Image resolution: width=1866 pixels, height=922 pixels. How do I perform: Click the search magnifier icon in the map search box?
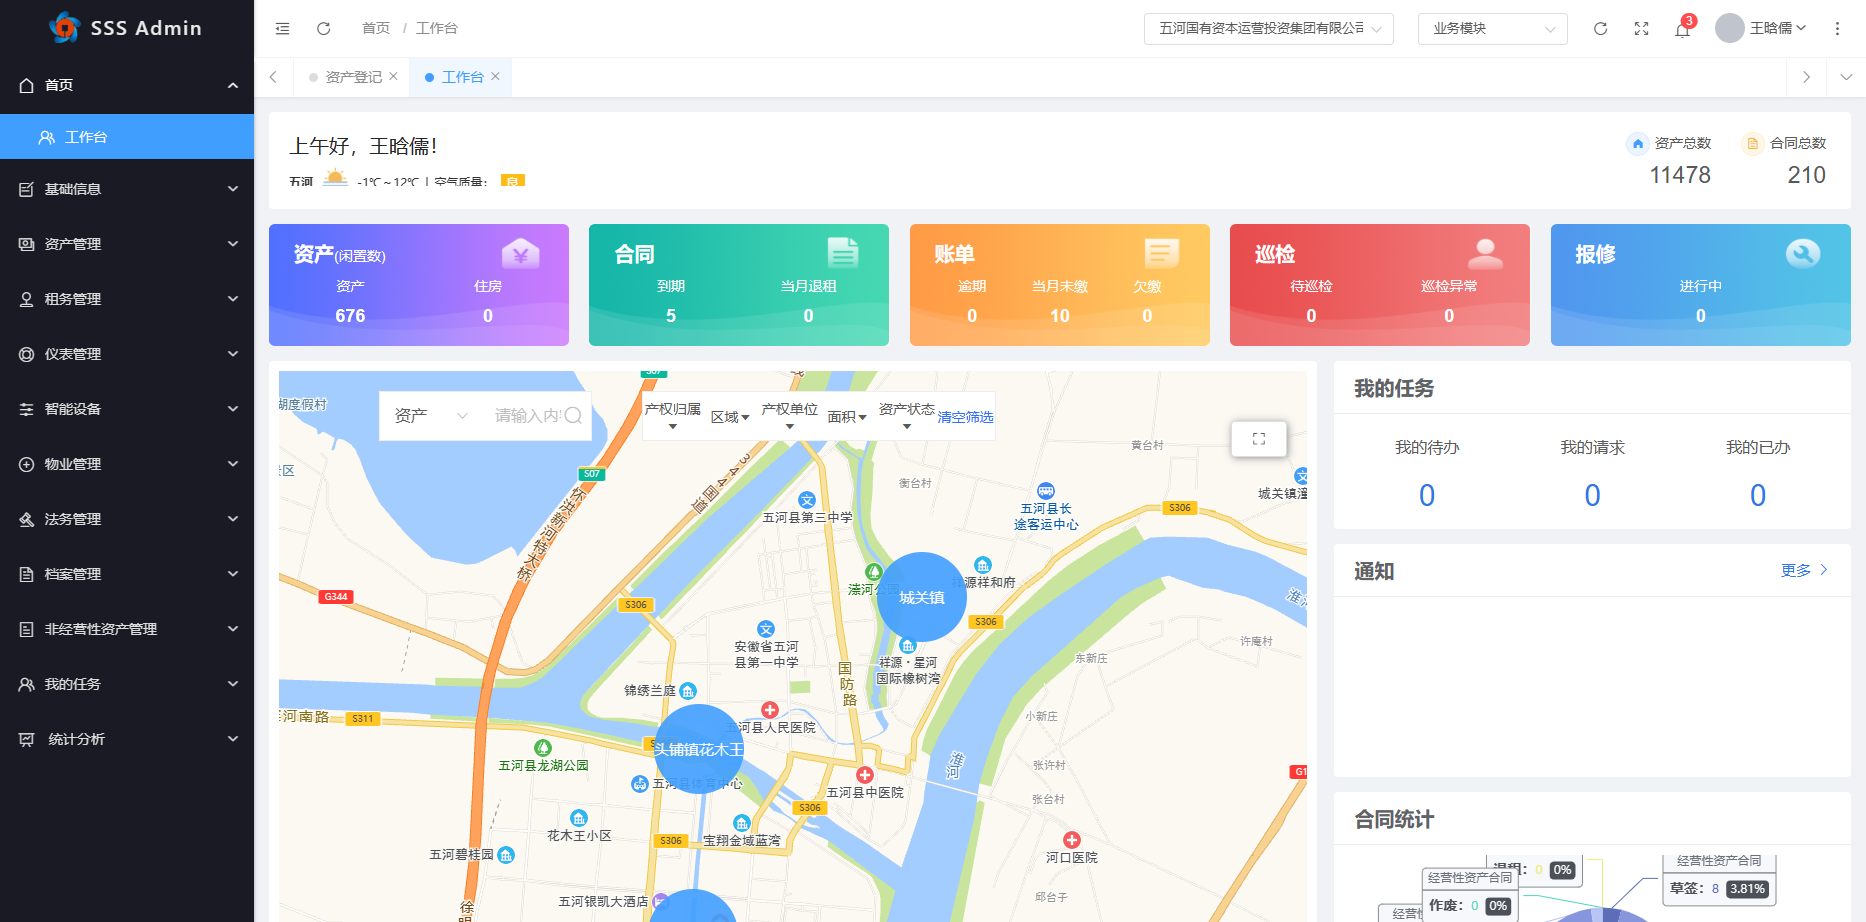(573, 416)
